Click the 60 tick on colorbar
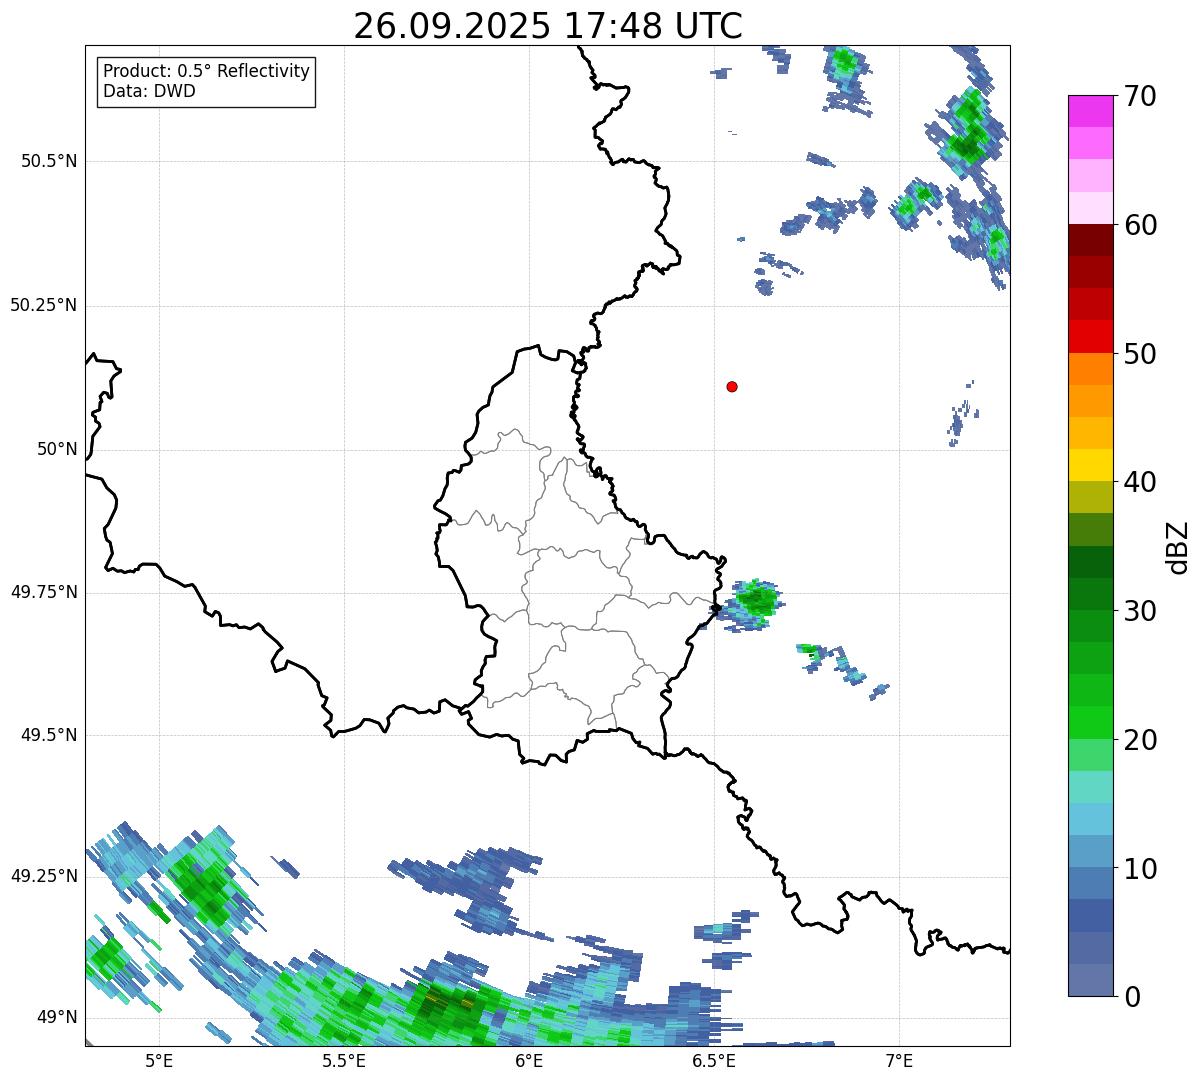The width and height of the screenshot is (1202, 1081). pos(1140,225)
